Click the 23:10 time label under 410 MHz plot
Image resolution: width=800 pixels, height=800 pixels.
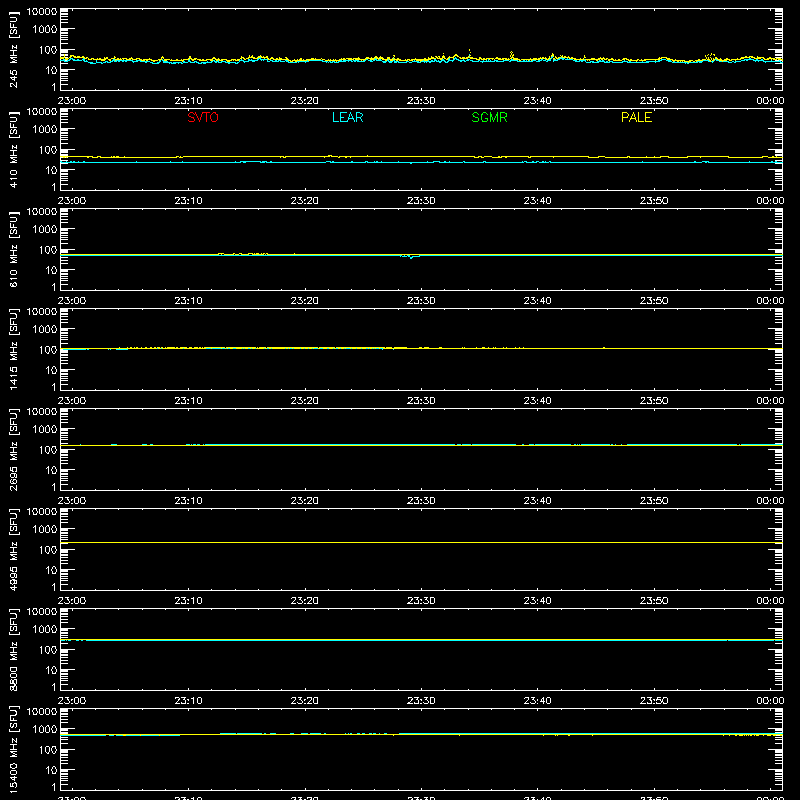[x=188, y=201]
